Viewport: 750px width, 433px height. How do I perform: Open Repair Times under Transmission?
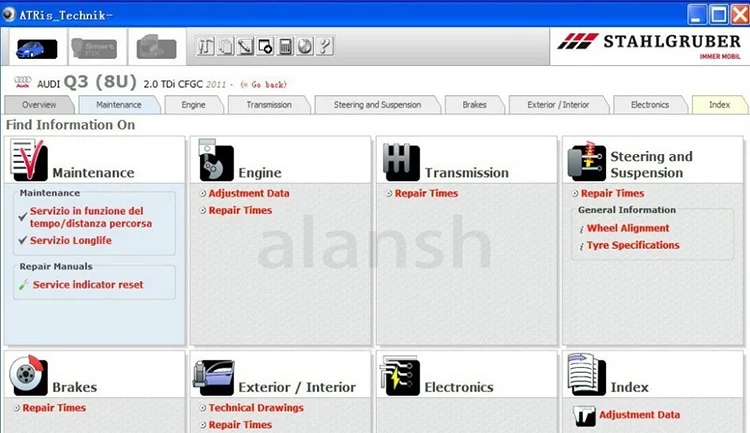426,193
